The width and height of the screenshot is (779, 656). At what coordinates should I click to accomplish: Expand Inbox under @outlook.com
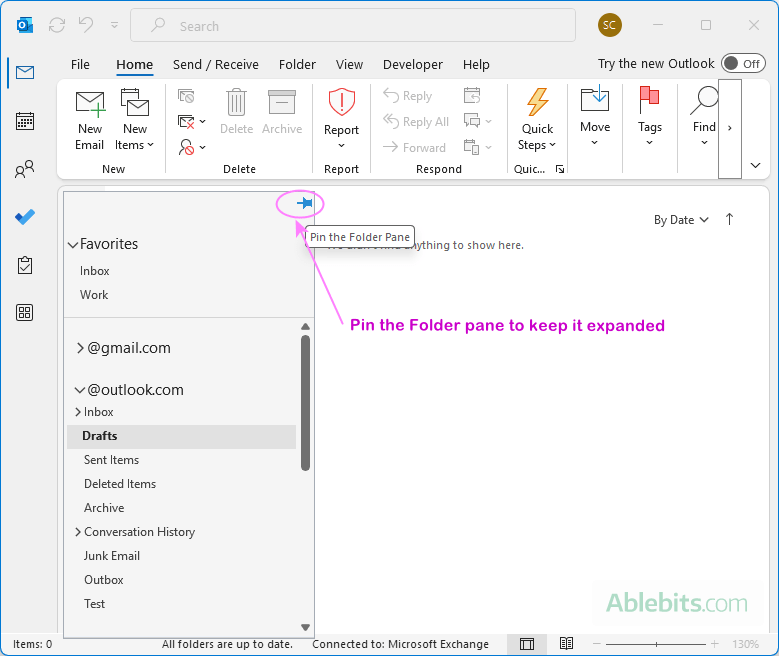(78, 412)
